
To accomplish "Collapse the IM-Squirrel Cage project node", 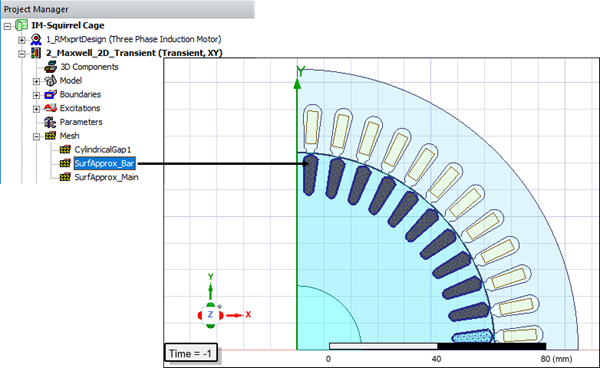I will point(7,26).
